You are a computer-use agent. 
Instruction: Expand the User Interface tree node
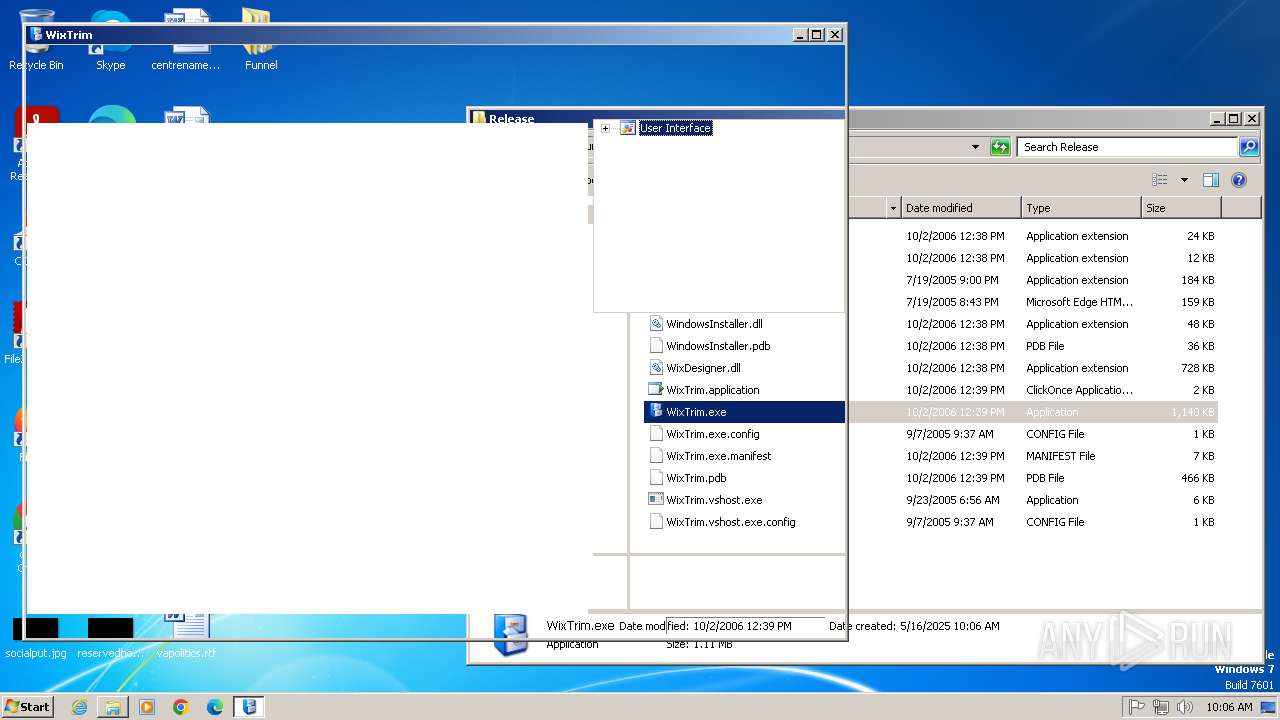click(605, 128)
